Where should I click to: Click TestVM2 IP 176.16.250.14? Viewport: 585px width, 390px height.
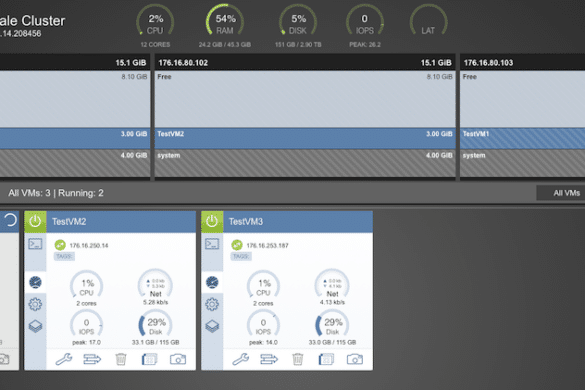89,246
